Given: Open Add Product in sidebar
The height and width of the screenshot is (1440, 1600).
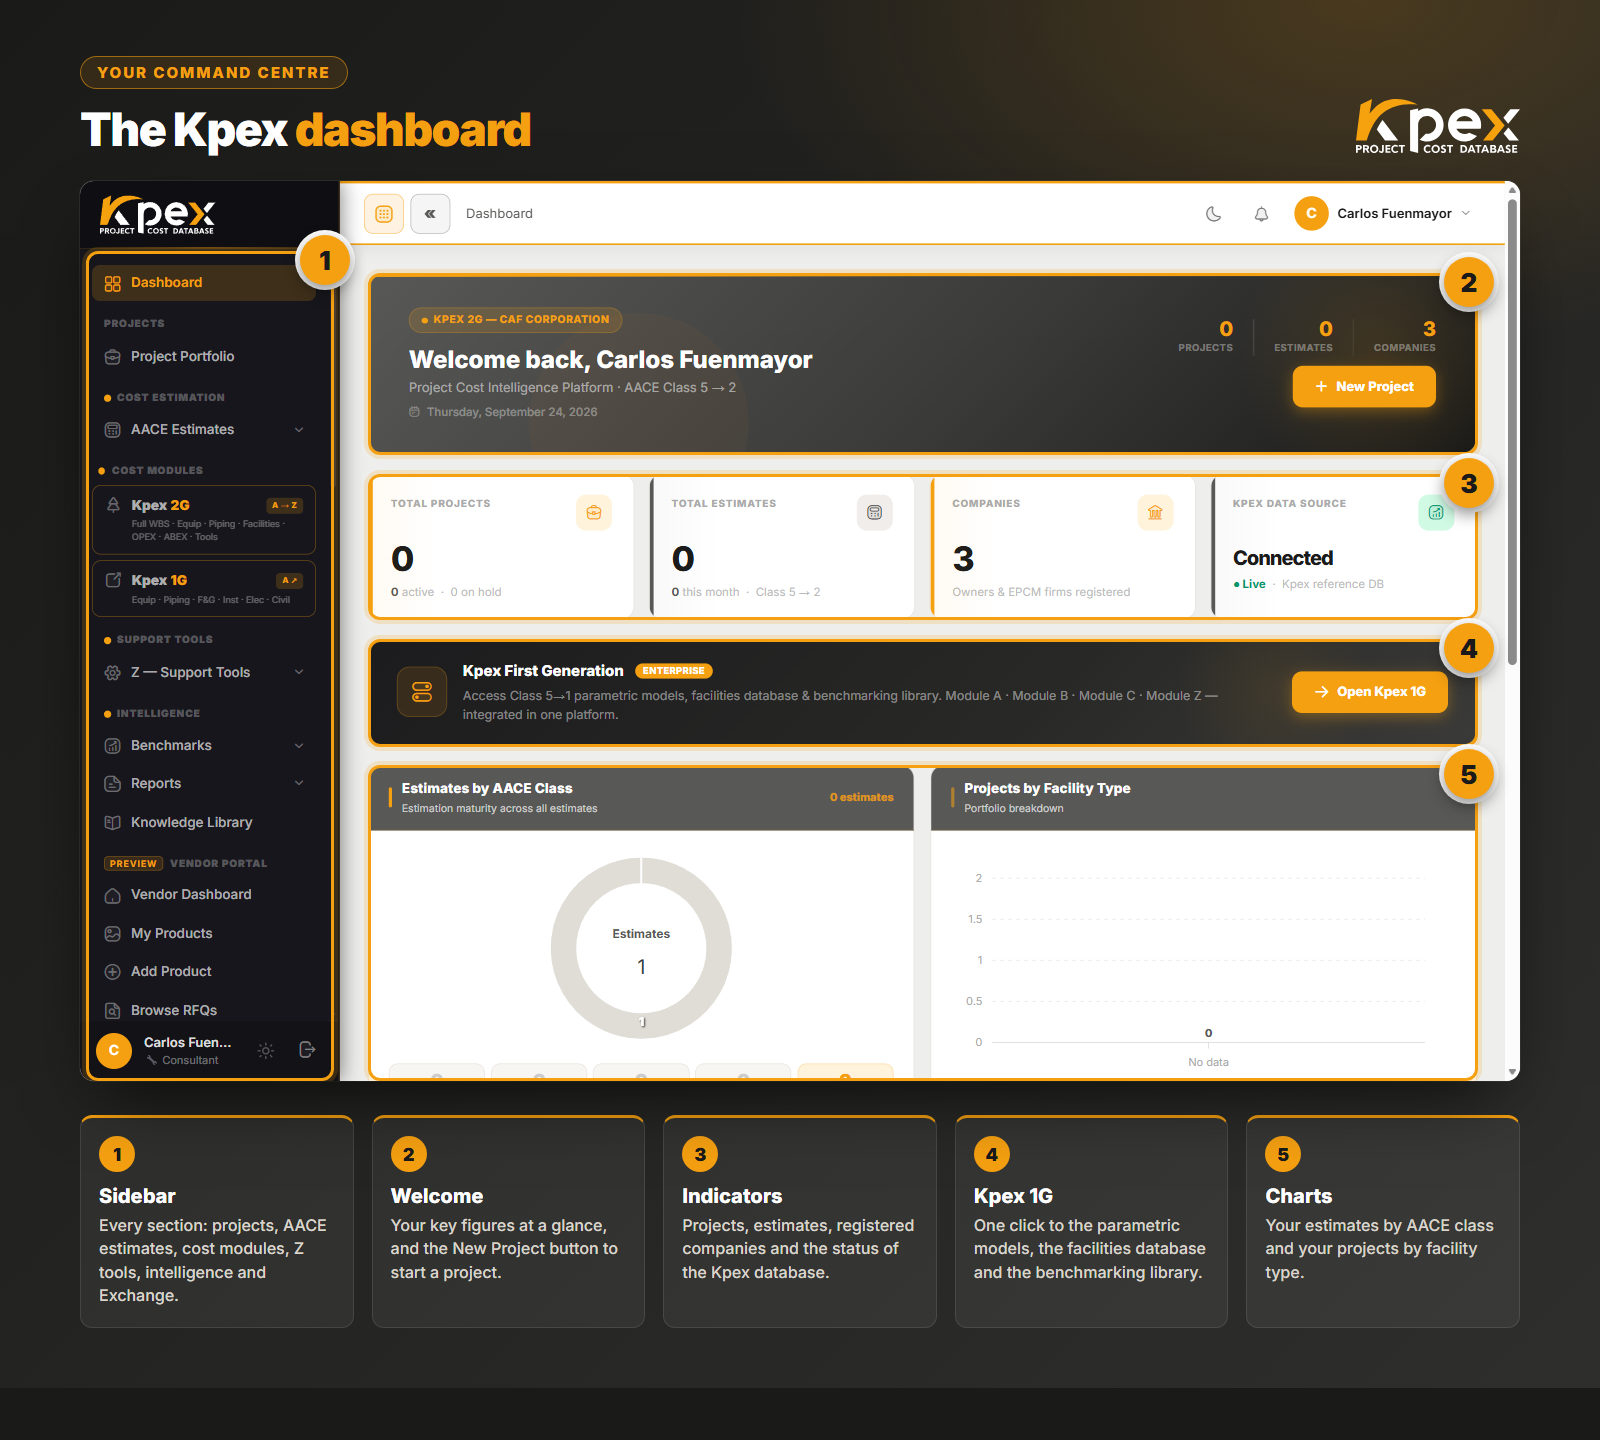Looking at the screenshot, I should [204, 972].
